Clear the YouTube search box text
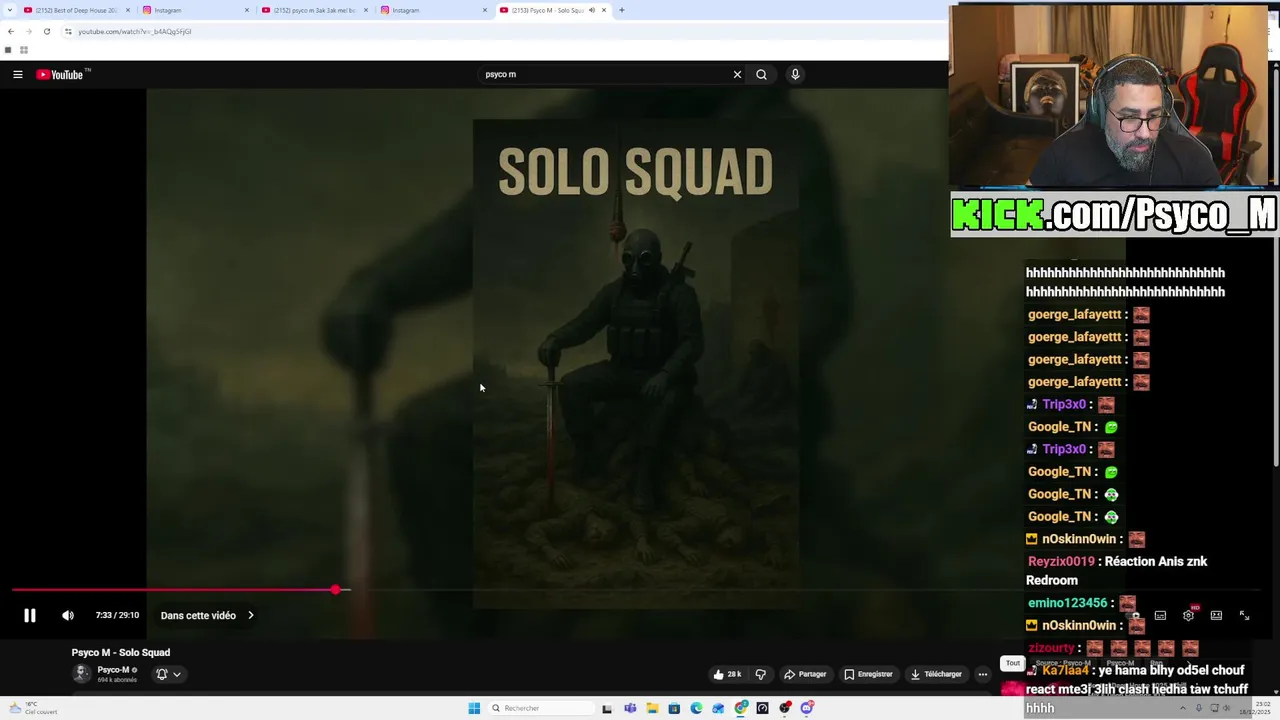Screen dimensions: 1280x720 point(737,74)
